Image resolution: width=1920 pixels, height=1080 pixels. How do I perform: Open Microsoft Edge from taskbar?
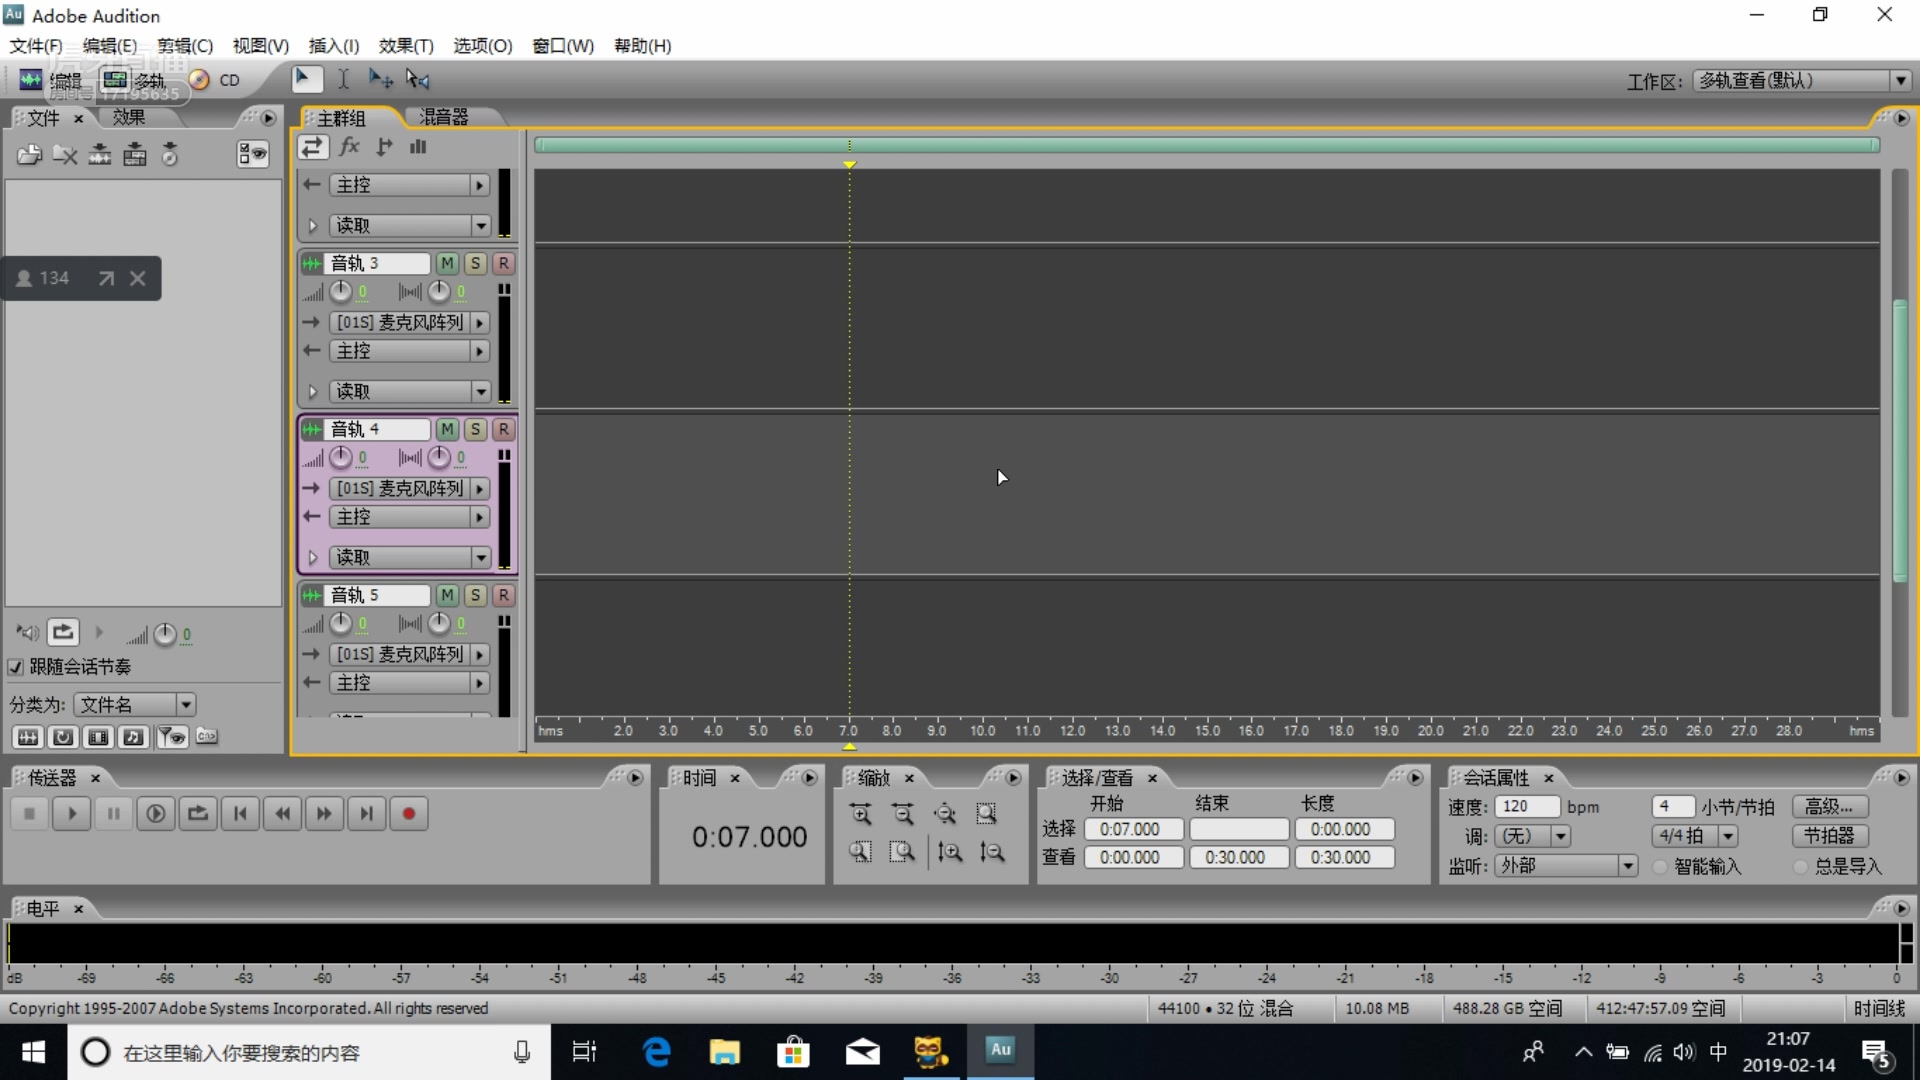click(657, 1052)
